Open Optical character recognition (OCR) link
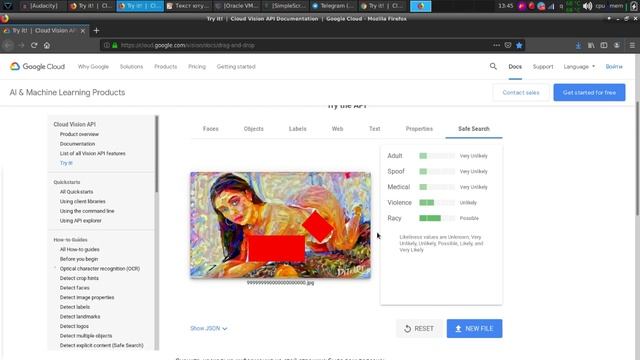 pyautogui.click(x=100, y=269)
